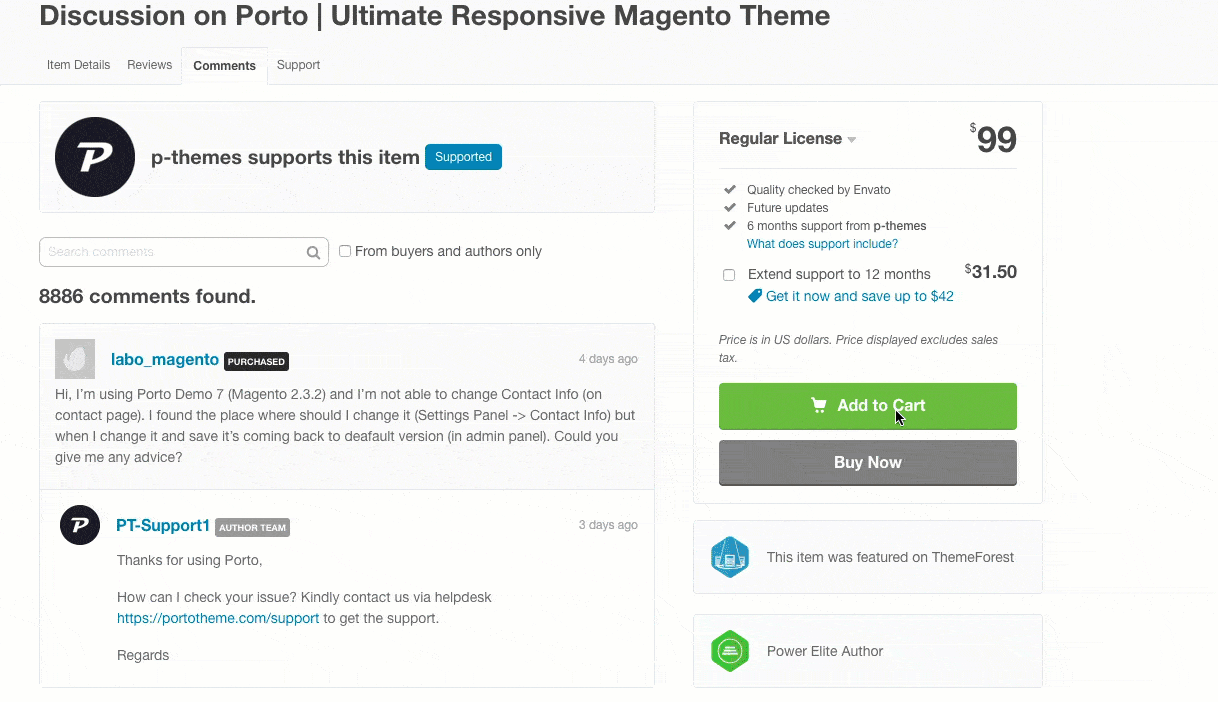The width and height of the screenshot is (1218, 702).
Task: Enable From buyers and authors only
Action: [x=345, y=251]
